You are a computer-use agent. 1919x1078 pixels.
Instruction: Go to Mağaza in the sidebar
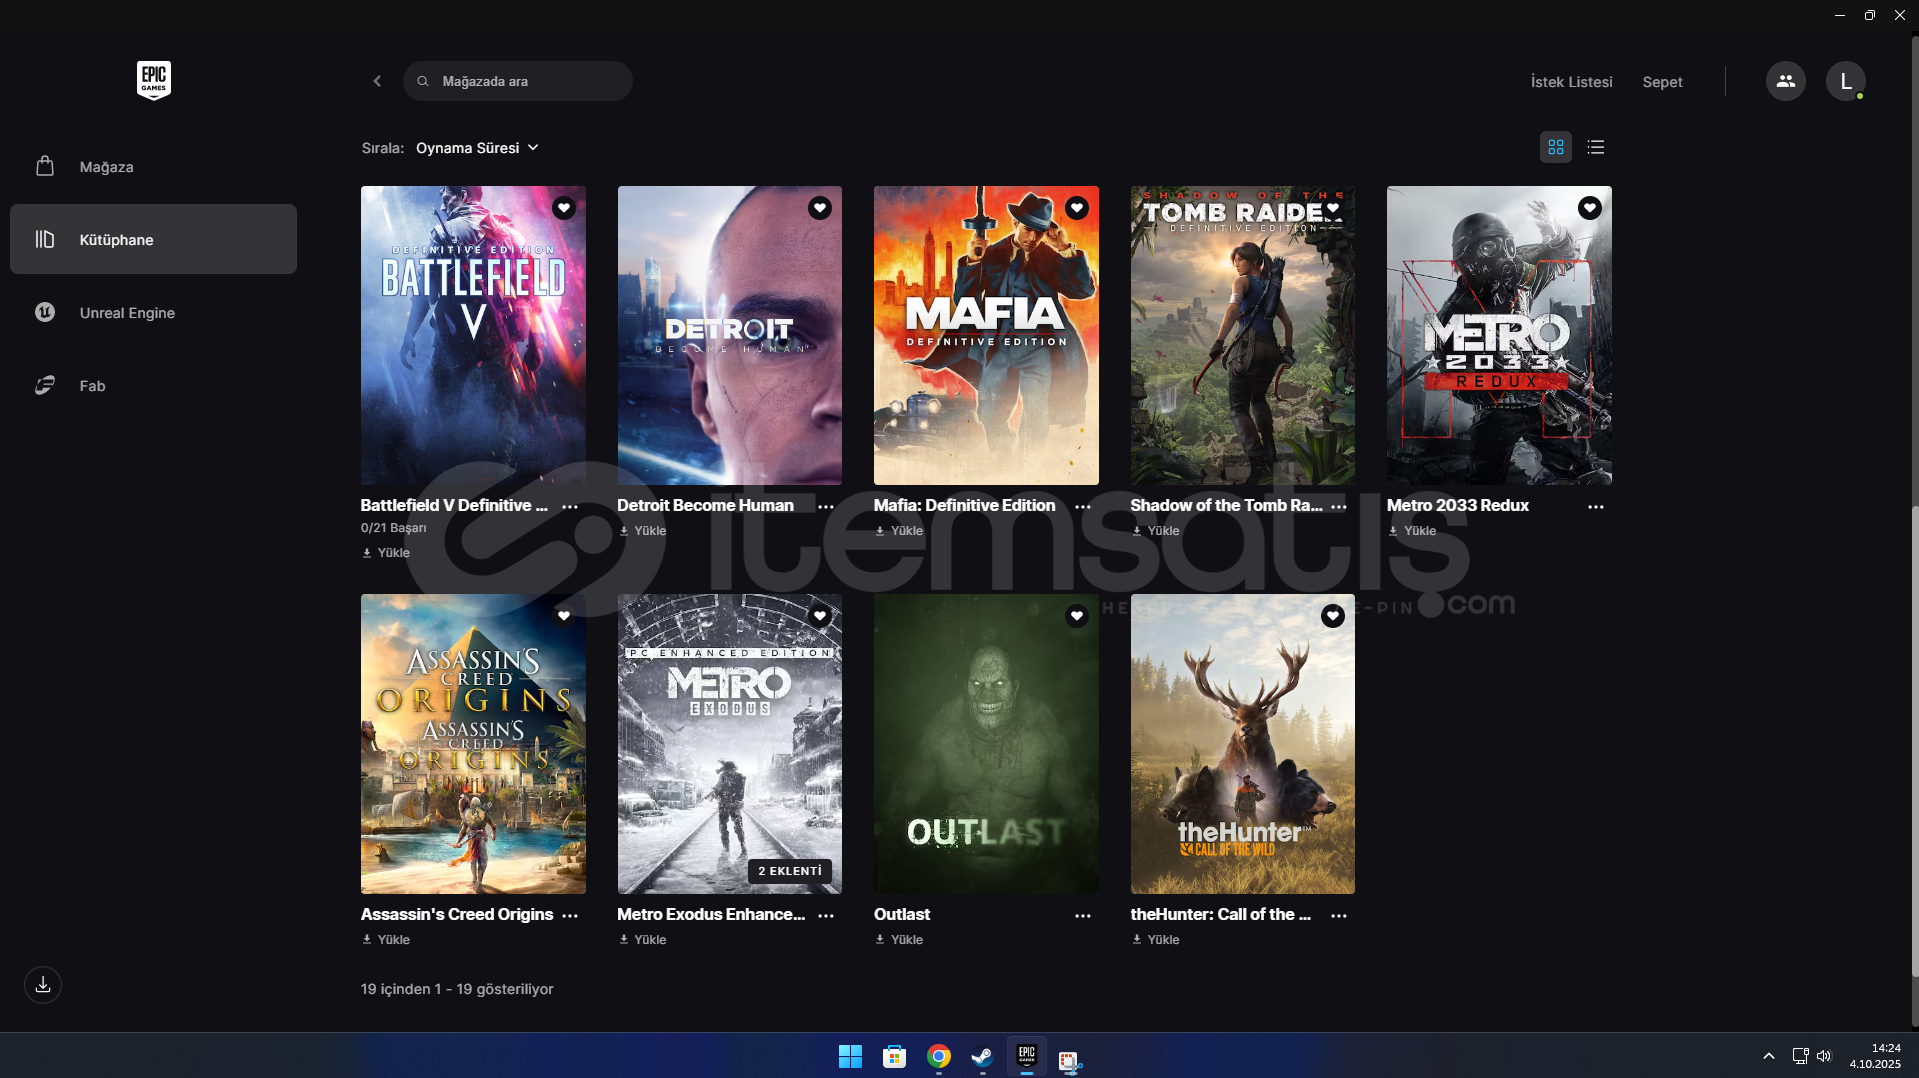point(106,167)
